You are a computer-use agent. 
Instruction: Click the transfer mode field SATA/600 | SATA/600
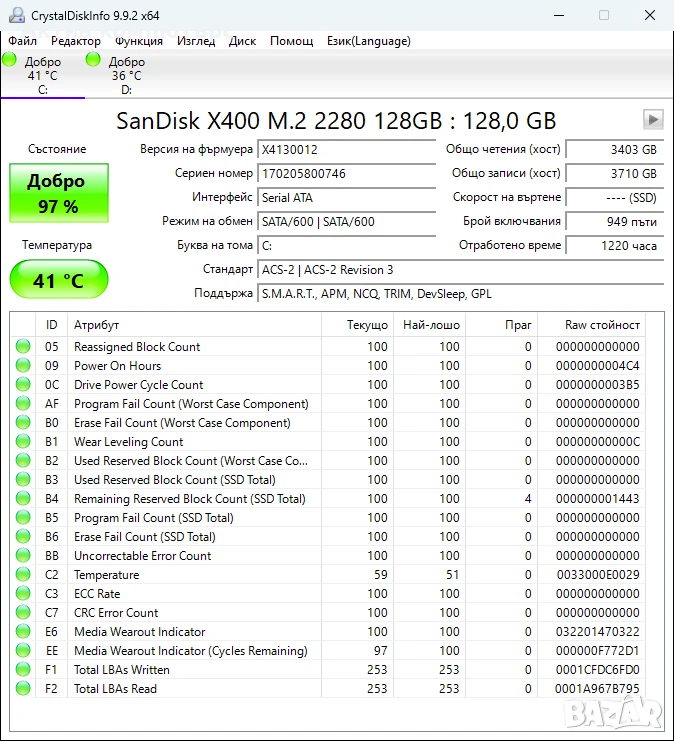(x=346, y=222)
